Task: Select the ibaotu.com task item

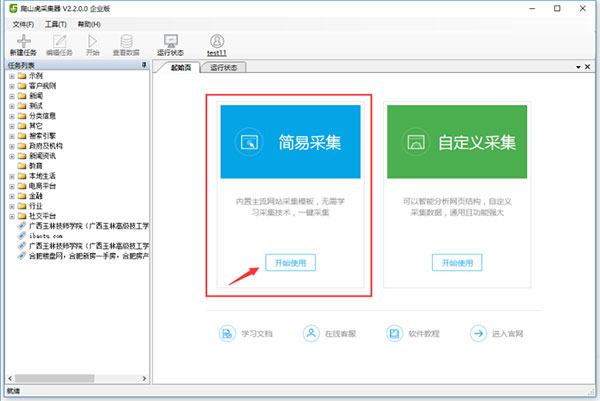Action: pos(46,236)
